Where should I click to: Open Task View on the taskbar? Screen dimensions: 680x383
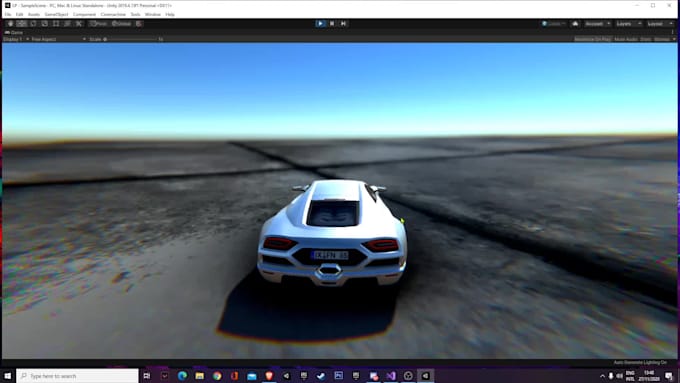(x=147, y=376)
